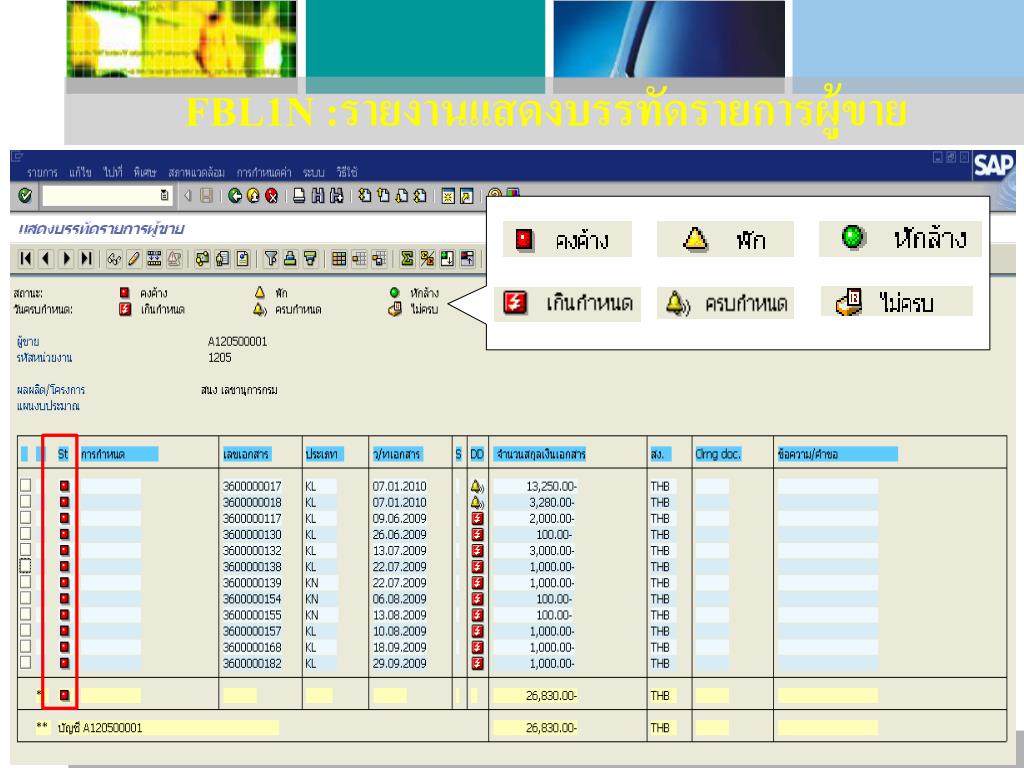Click the open status icon for 3600000155
Screen dimensions: 1024x768
click(64, 615)
